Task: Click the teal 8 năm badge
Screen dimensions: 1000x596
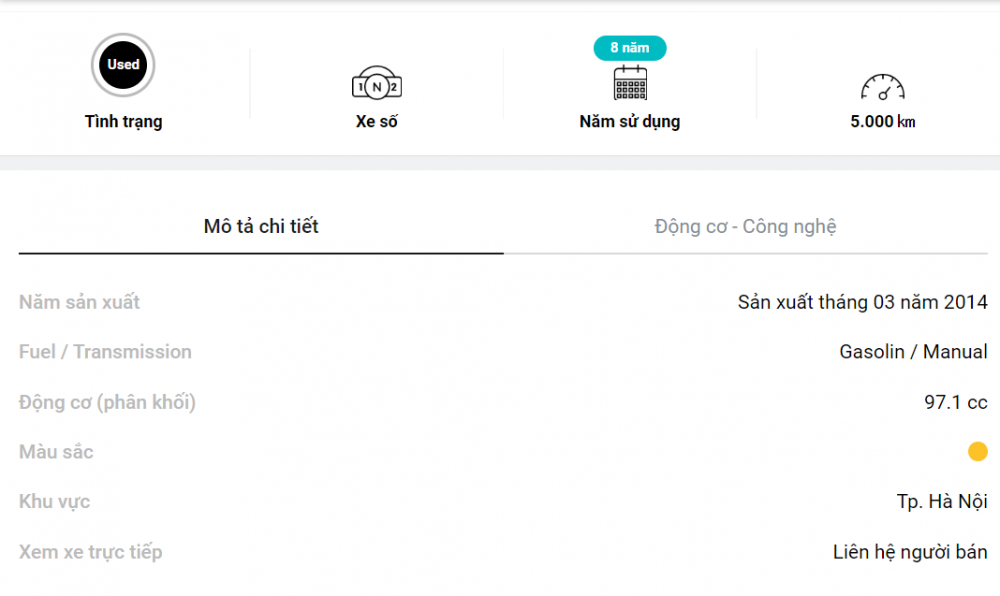Action: pyautogui.click(x=630, y=48)
